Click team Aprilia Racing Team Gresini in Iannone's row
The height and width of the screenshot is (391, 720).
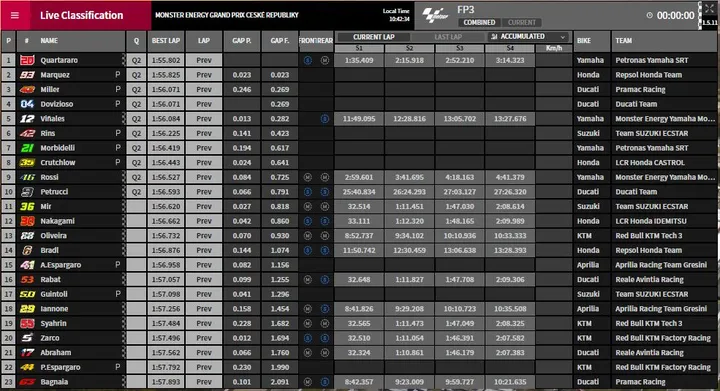tap(661, 309)
